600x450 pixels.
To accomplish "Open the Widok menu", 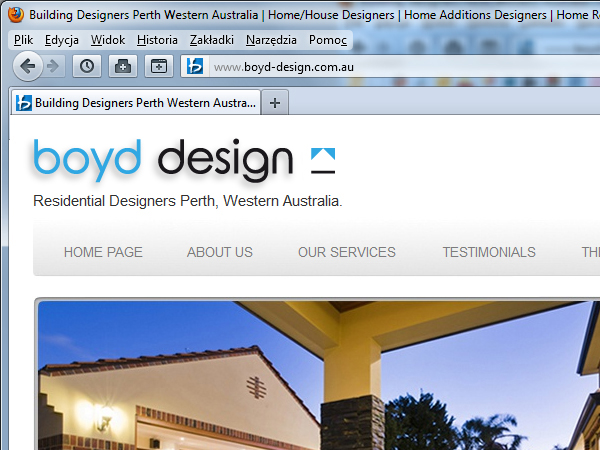I will point(108,40).
